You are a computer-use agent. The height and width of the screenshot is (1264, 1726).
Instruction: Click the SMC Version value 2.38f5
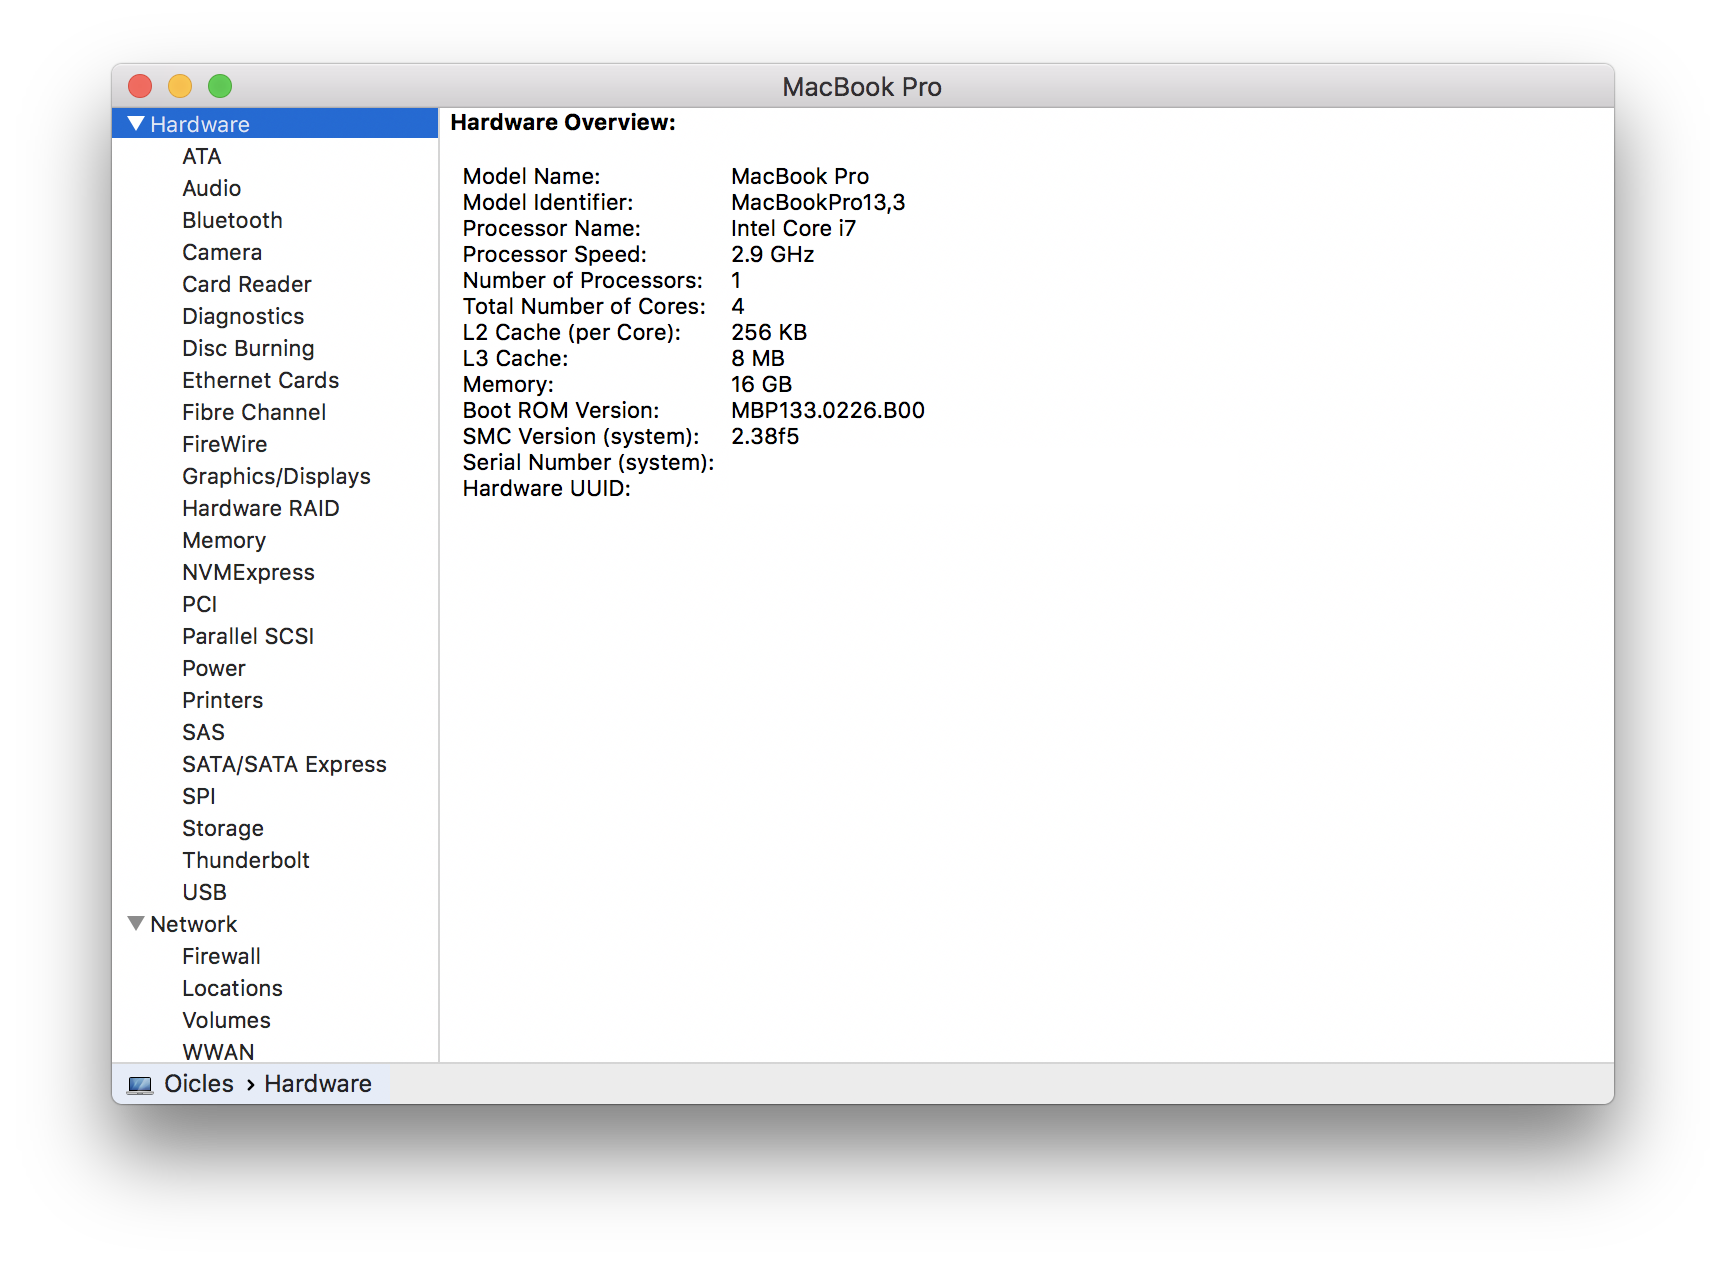click(x=765, y=436)
